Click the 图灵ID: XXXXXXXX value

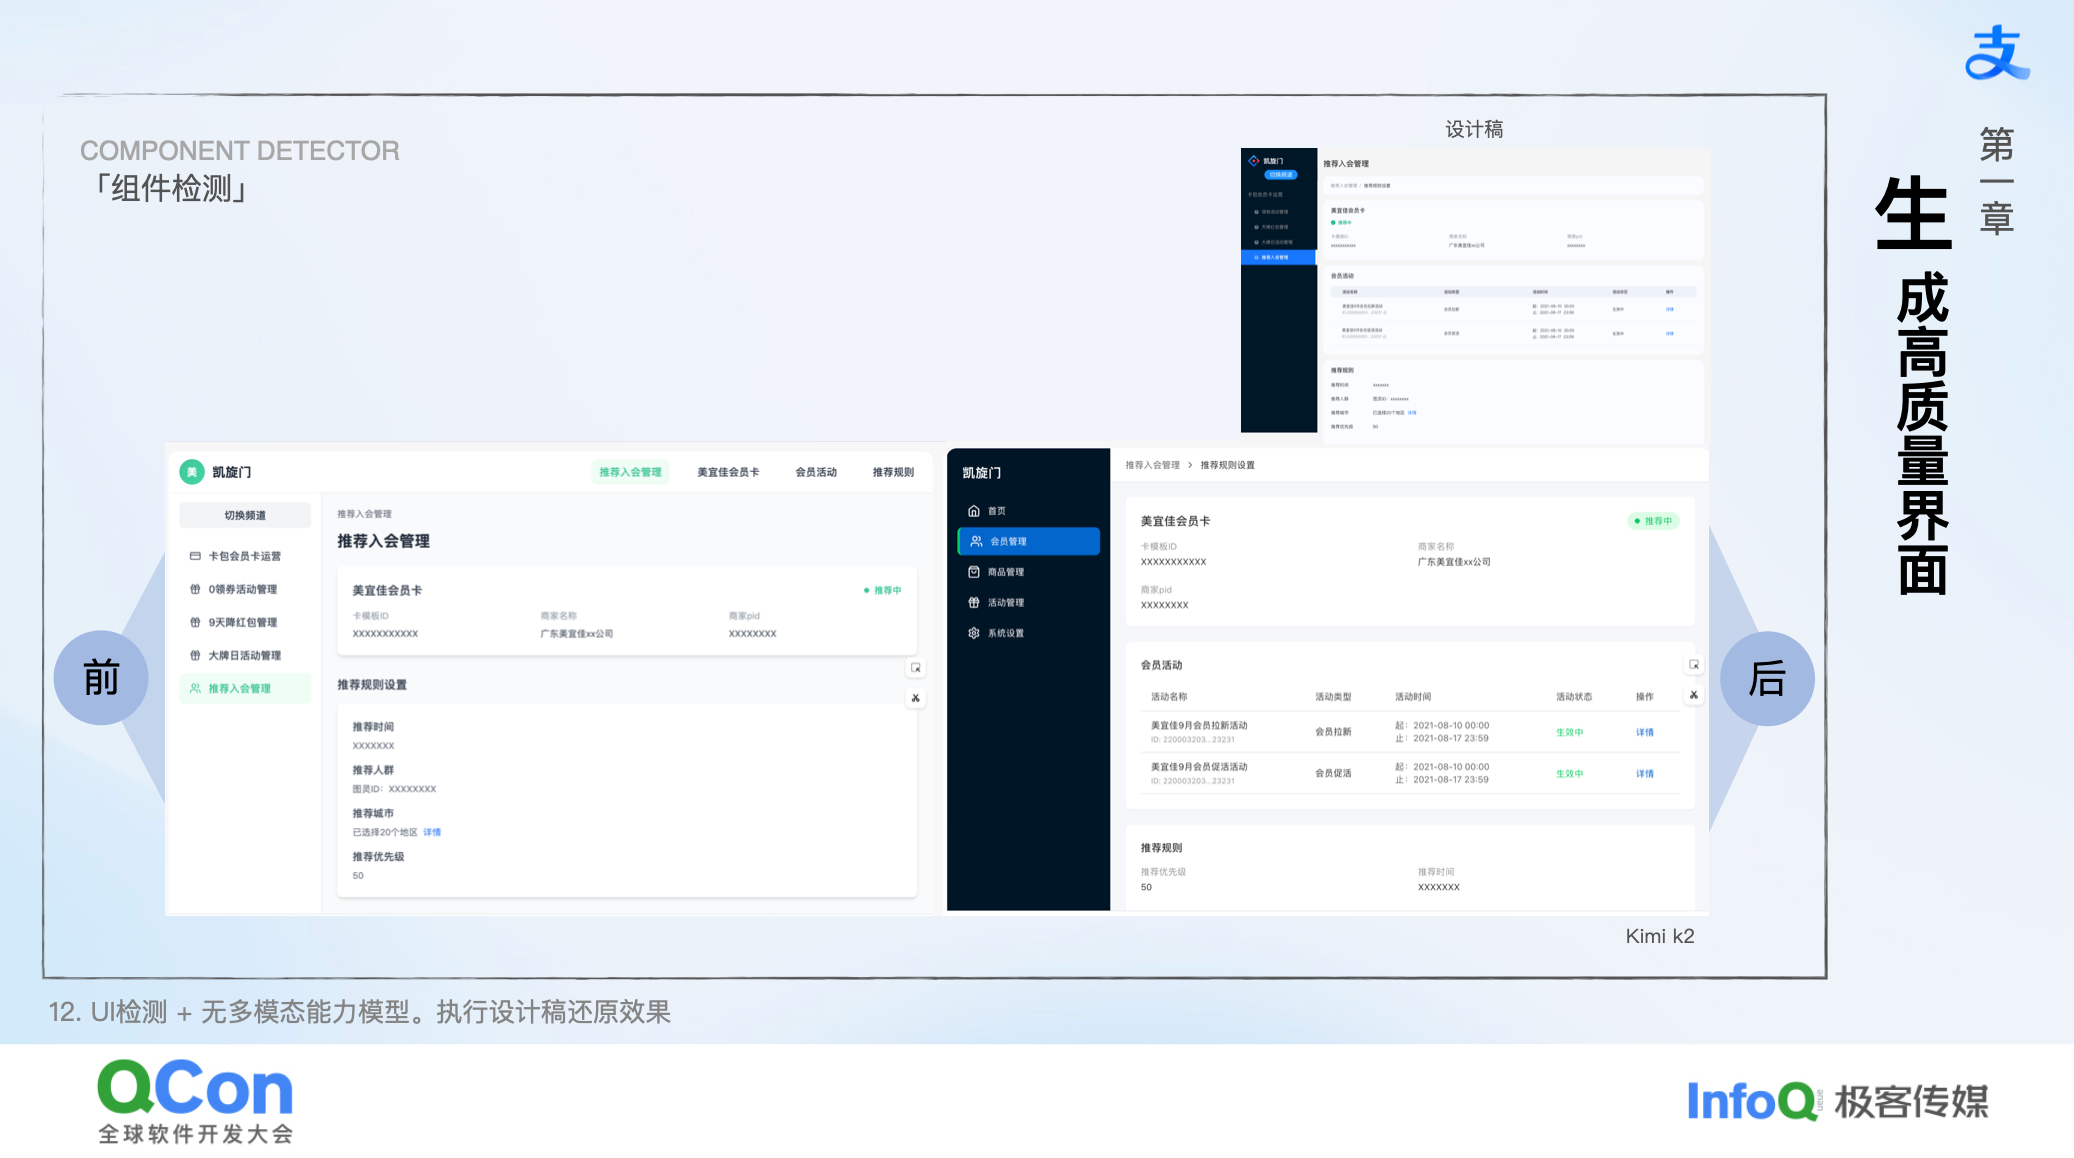point(394,789)
